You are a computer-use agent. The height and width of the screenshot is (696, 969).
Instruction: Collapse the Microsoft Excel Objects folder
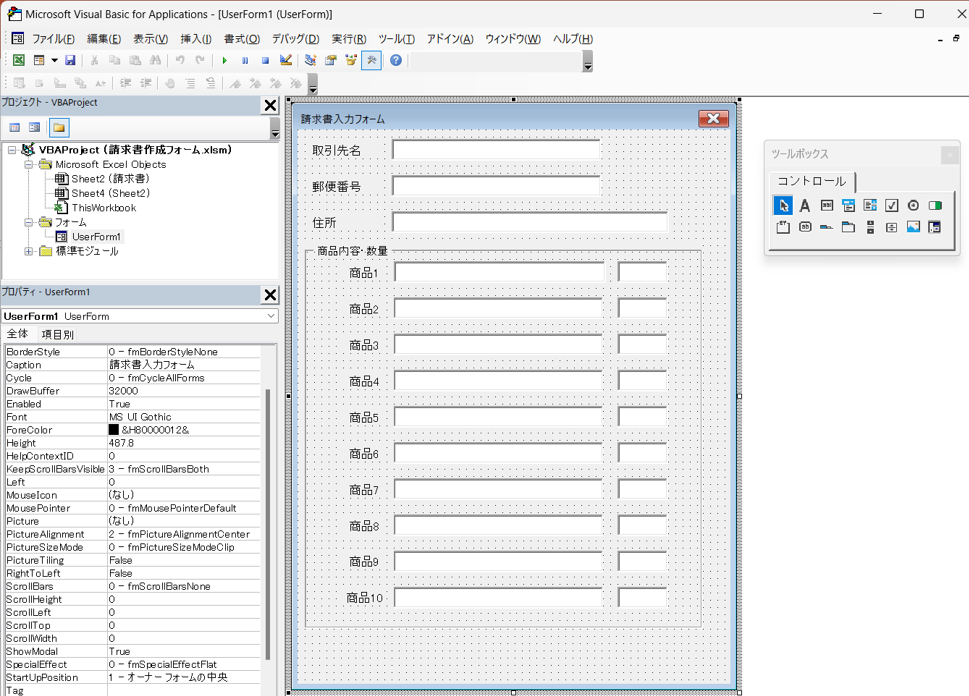click(x=29, y=165)
